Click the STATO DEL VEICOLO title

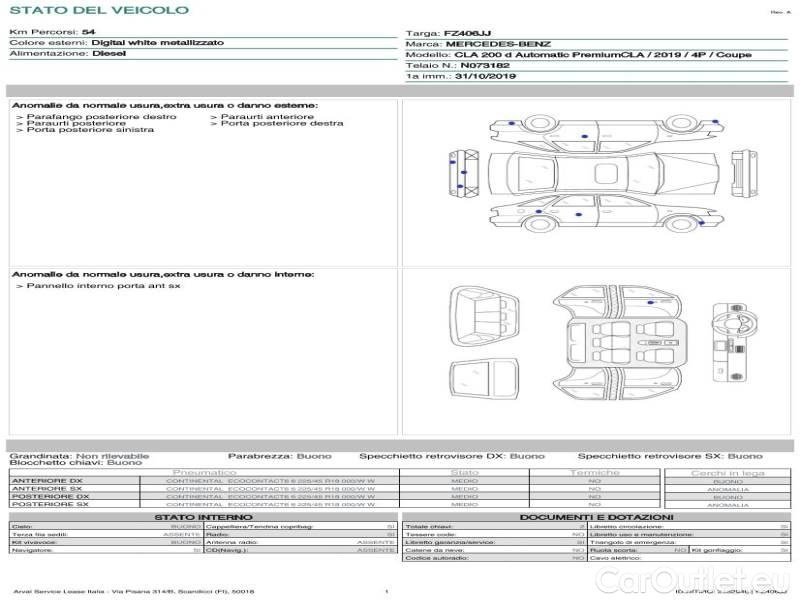99,10
